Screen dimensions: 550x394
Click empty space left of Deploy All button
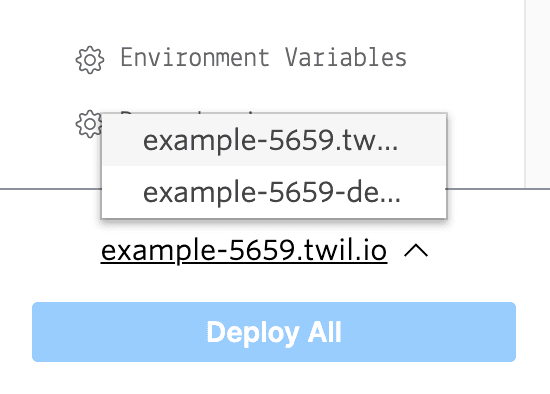click(16, 332)
